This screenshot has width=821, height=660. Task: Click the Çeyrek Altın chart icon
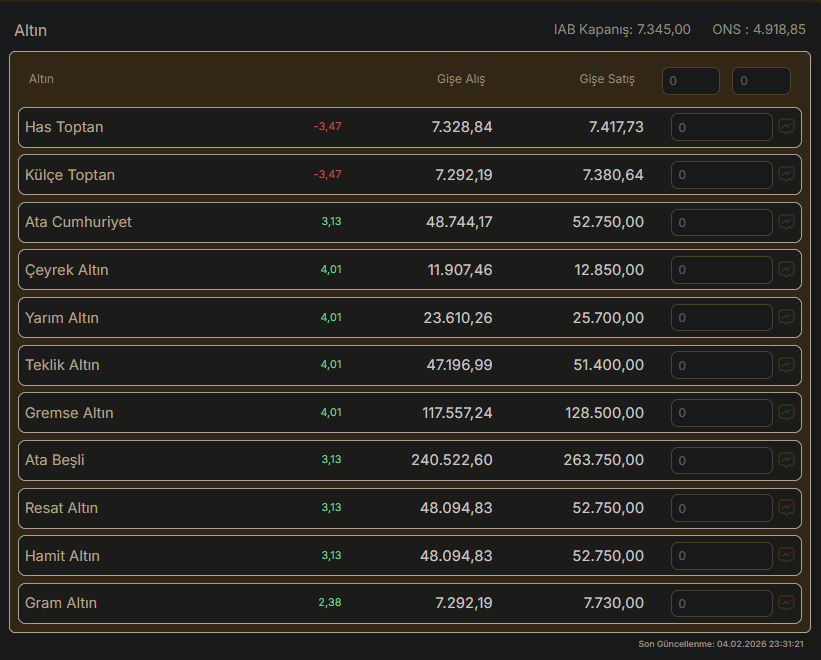(787, 270)
